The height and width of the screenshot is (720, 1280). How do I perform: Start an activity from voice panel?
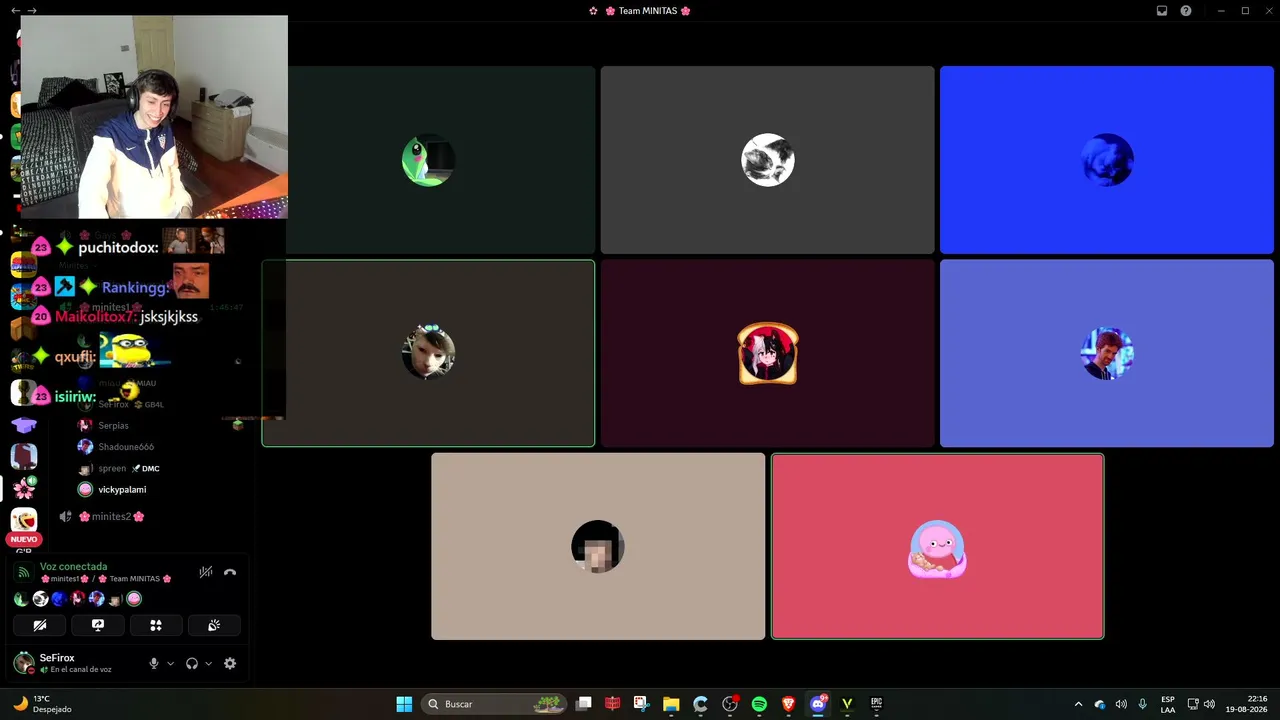click(x=156, y=625)
